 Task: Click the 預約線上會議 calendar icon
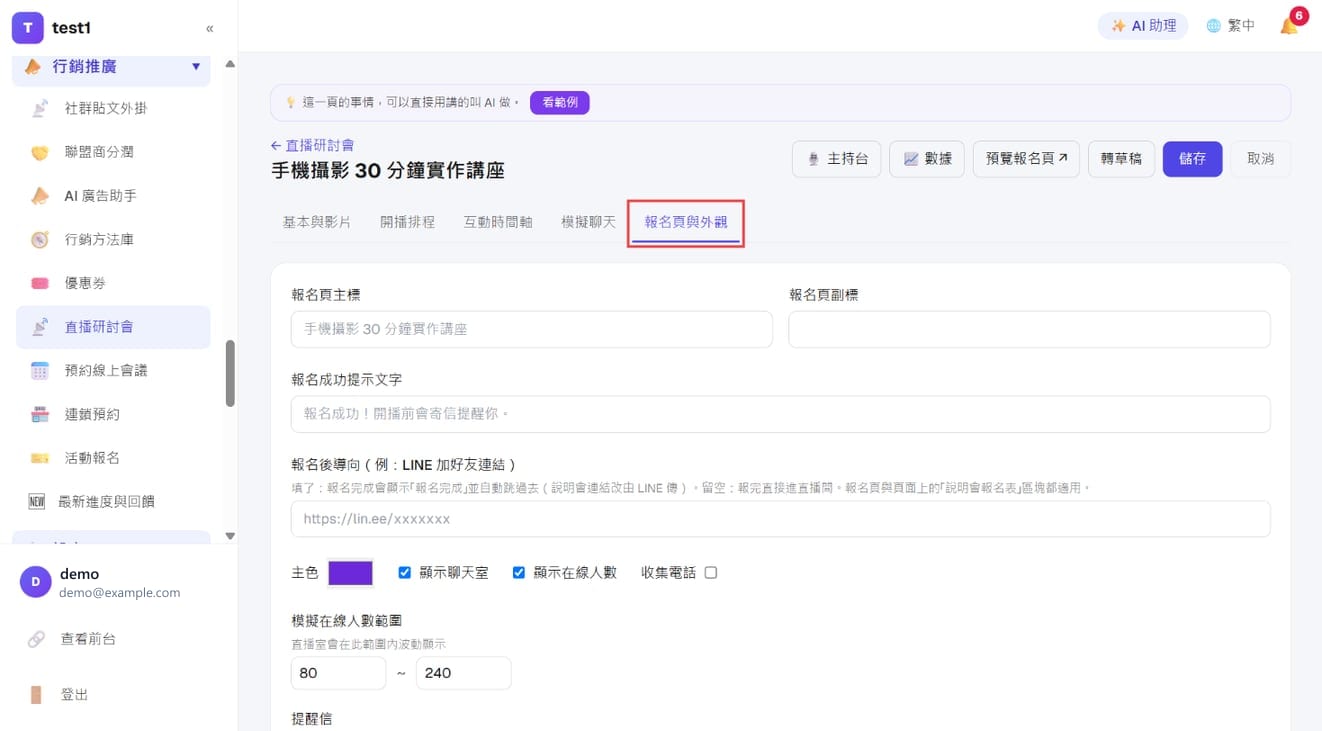40,370
